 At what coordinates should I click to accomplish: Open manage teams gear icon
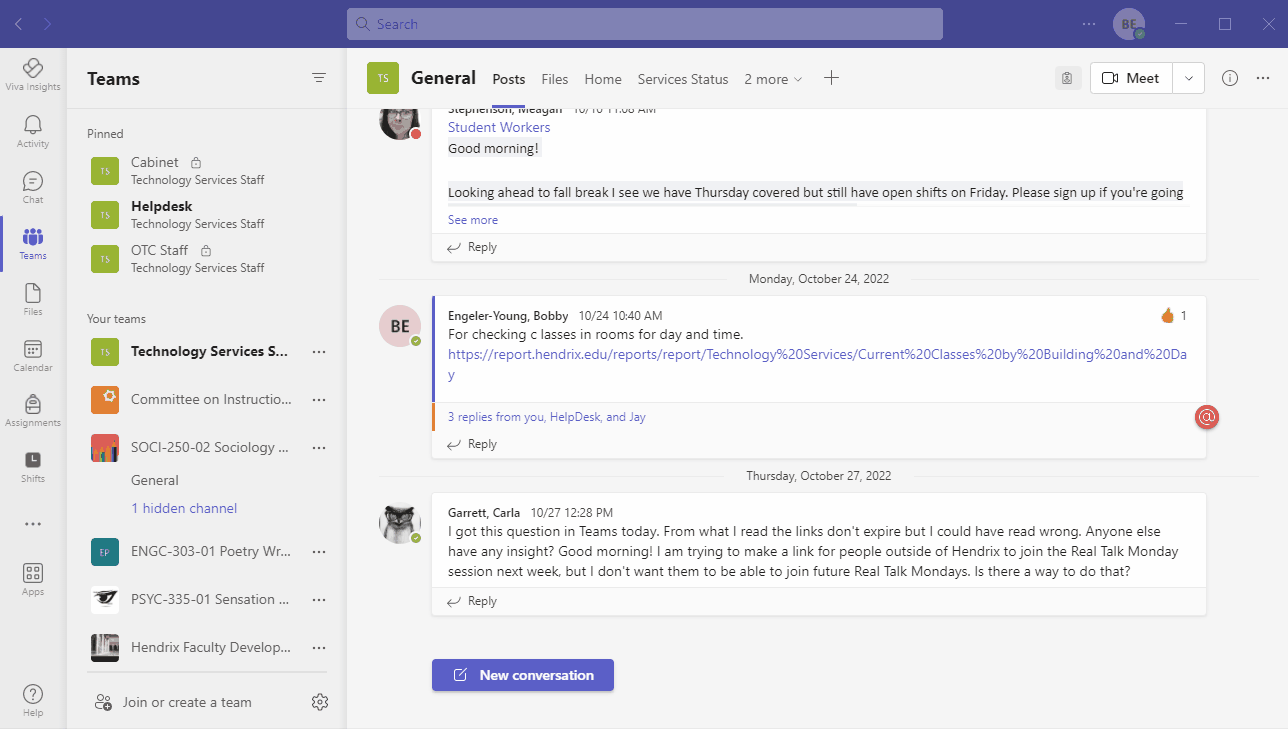coord(320,702)
